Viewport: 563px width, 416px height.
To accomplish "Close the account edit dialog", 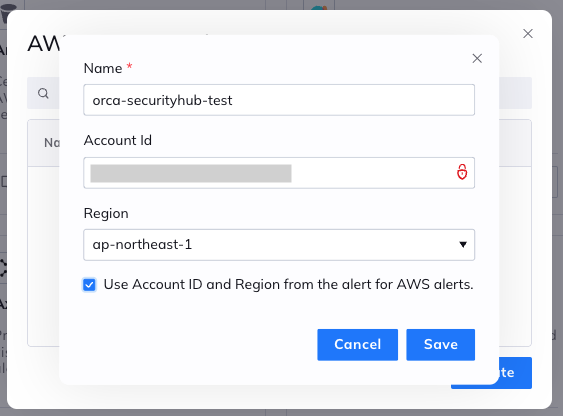I will click(477, 58).
